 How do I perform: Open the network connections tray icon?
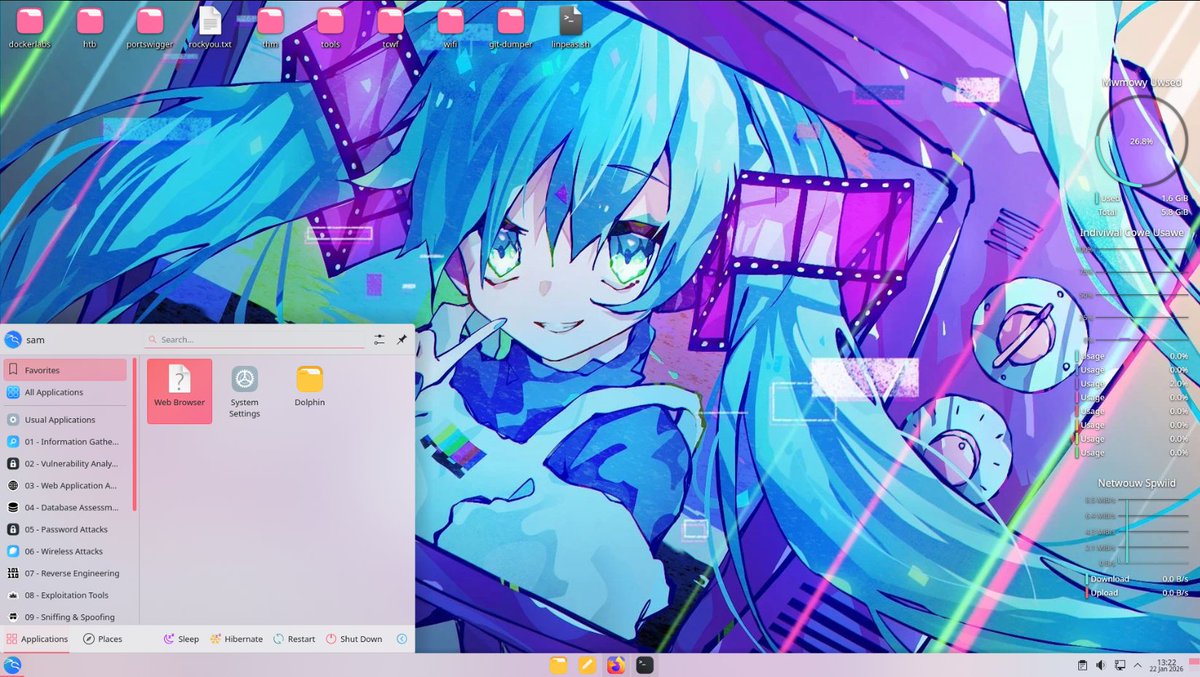(x=1120, y=665)
